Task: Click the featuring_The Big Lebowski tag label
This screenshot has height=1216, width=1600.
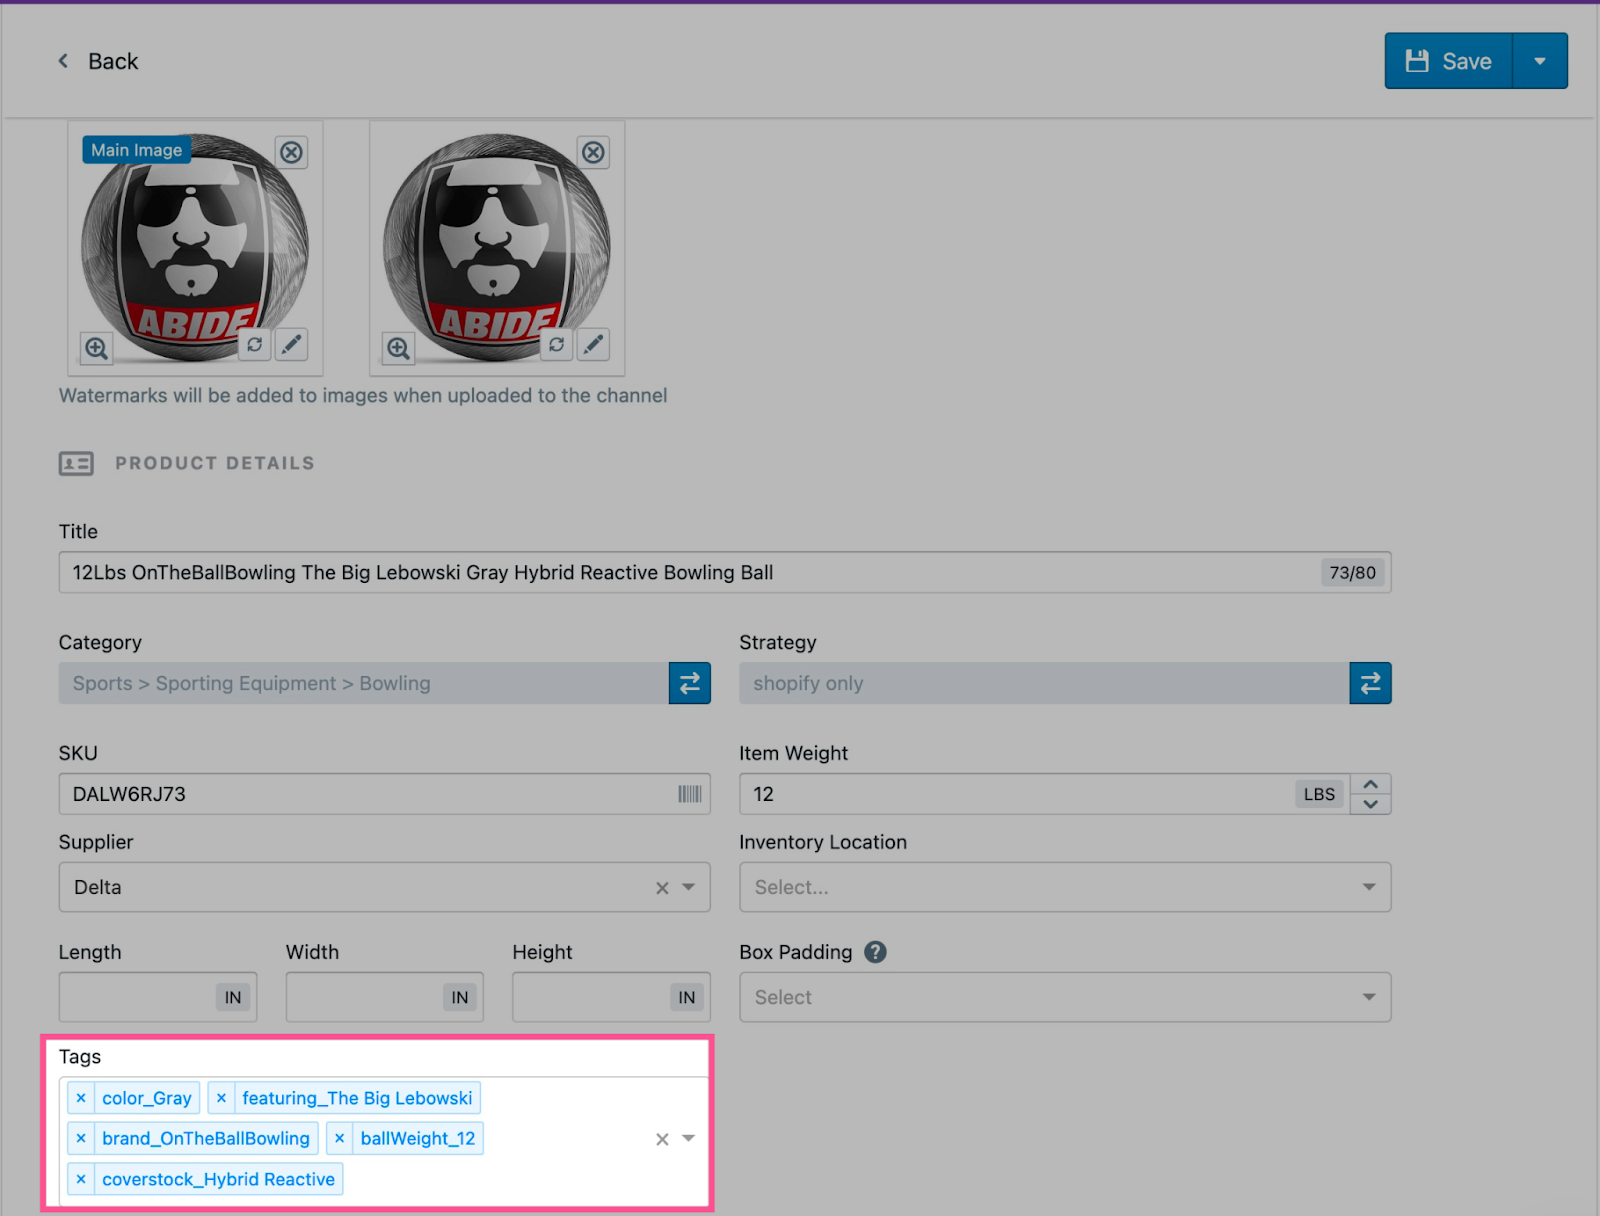Action: coord(357,1098)
